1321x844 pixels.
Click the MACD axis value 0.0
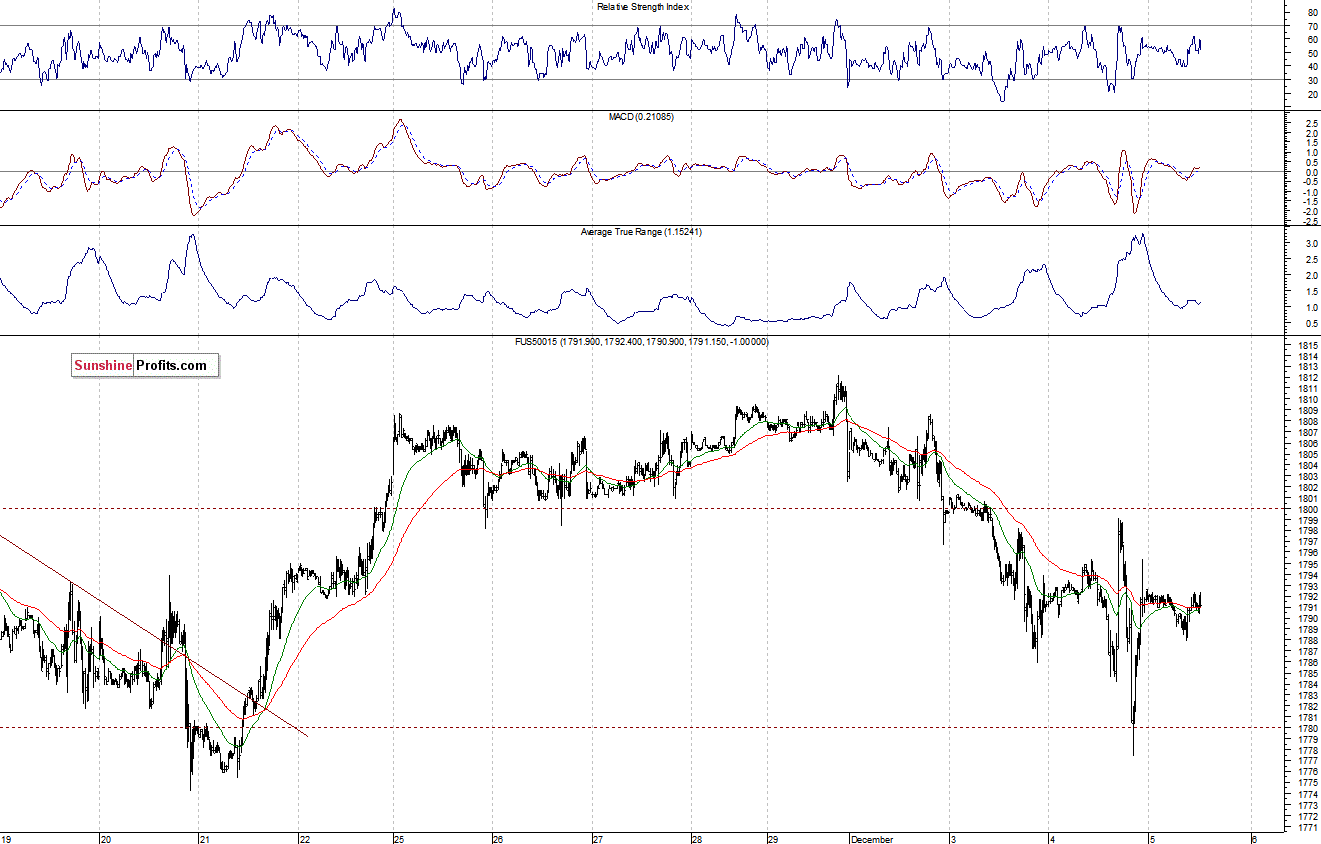tap(1311, 172)
